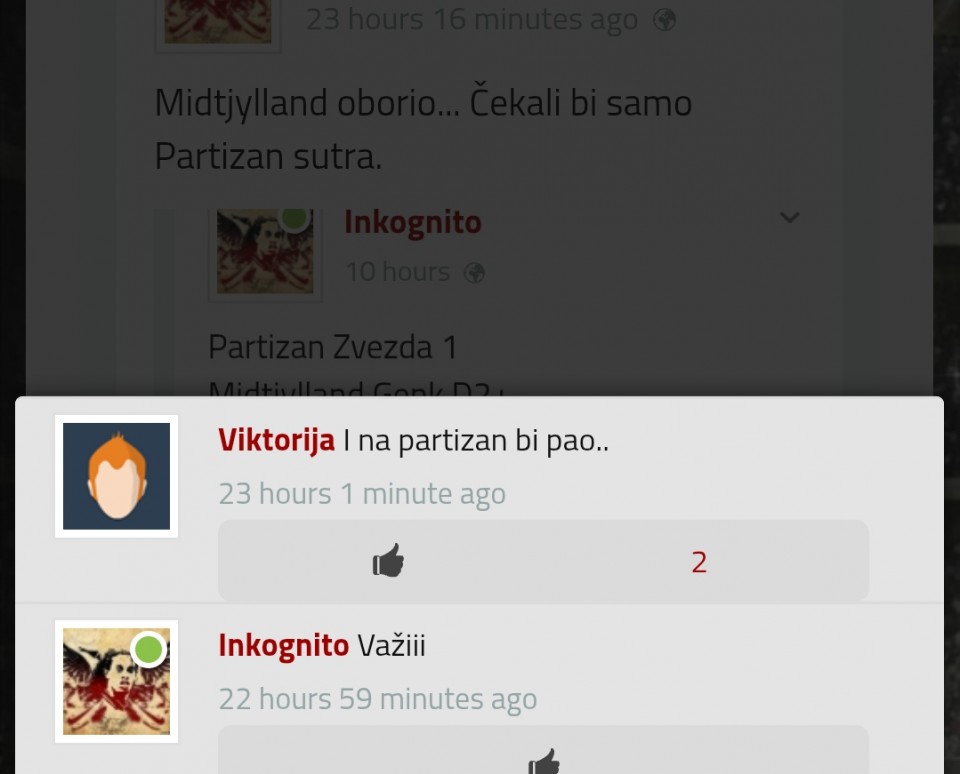
Task: Open Inkognito's avatar on the shared post
Action: tap(265, 251)
